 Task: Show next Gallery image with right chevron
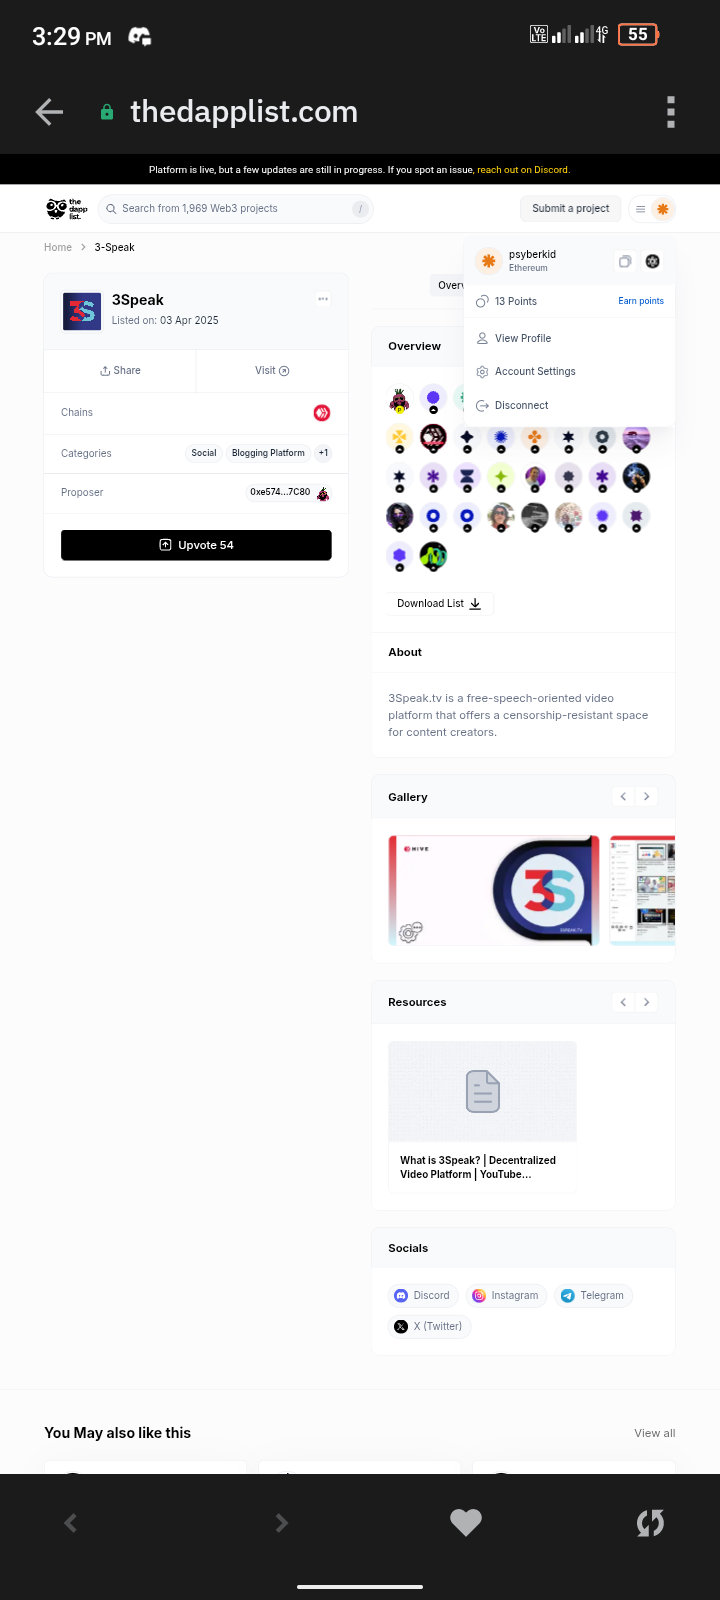coord(647,796)
